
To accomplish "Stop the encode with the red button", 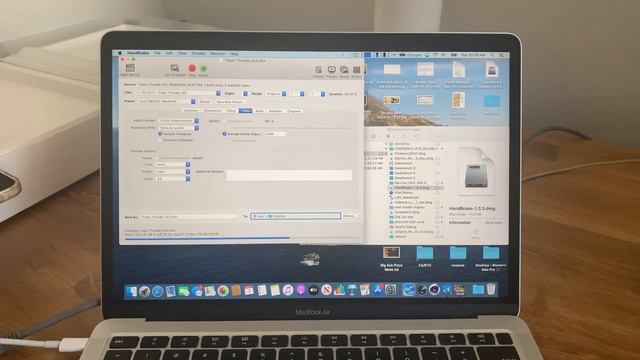I will (x=192, y=68).
